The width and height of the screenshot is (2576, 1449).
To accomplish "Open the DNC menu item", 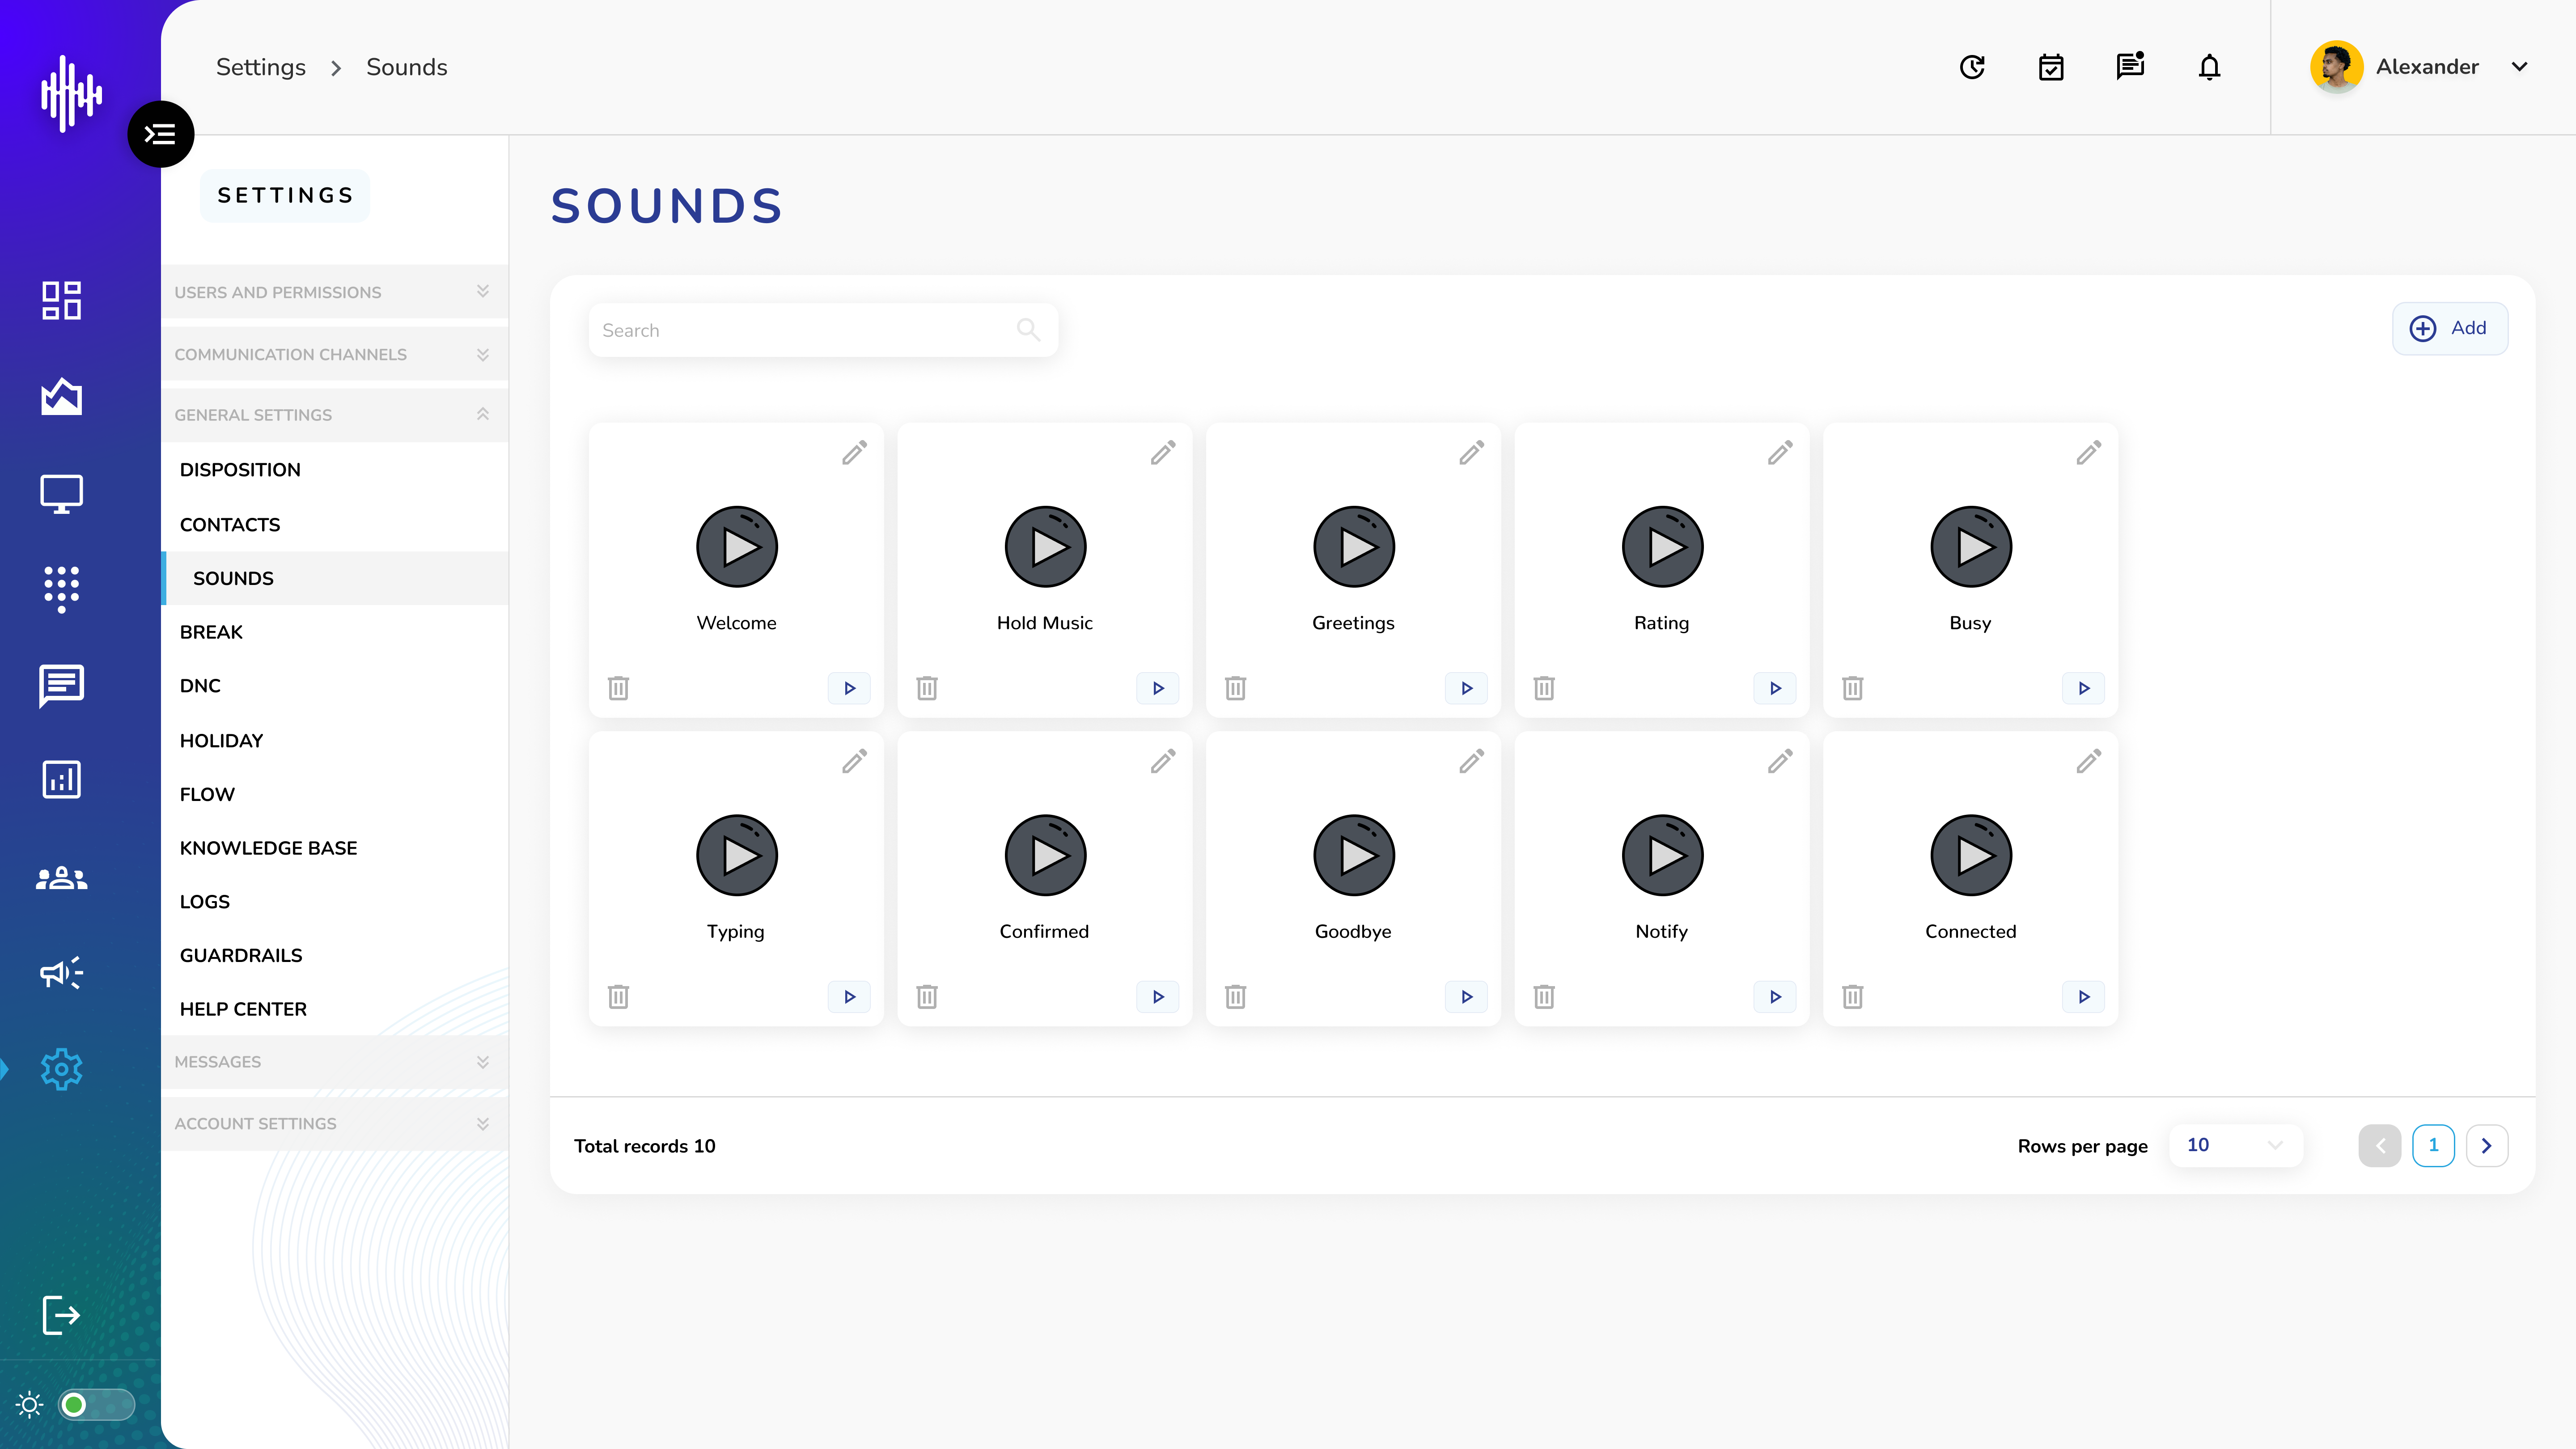I will click(200, 686).
